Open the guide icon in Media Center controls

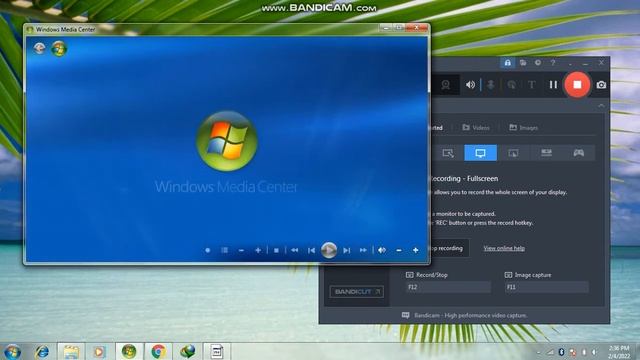[224, 250]
